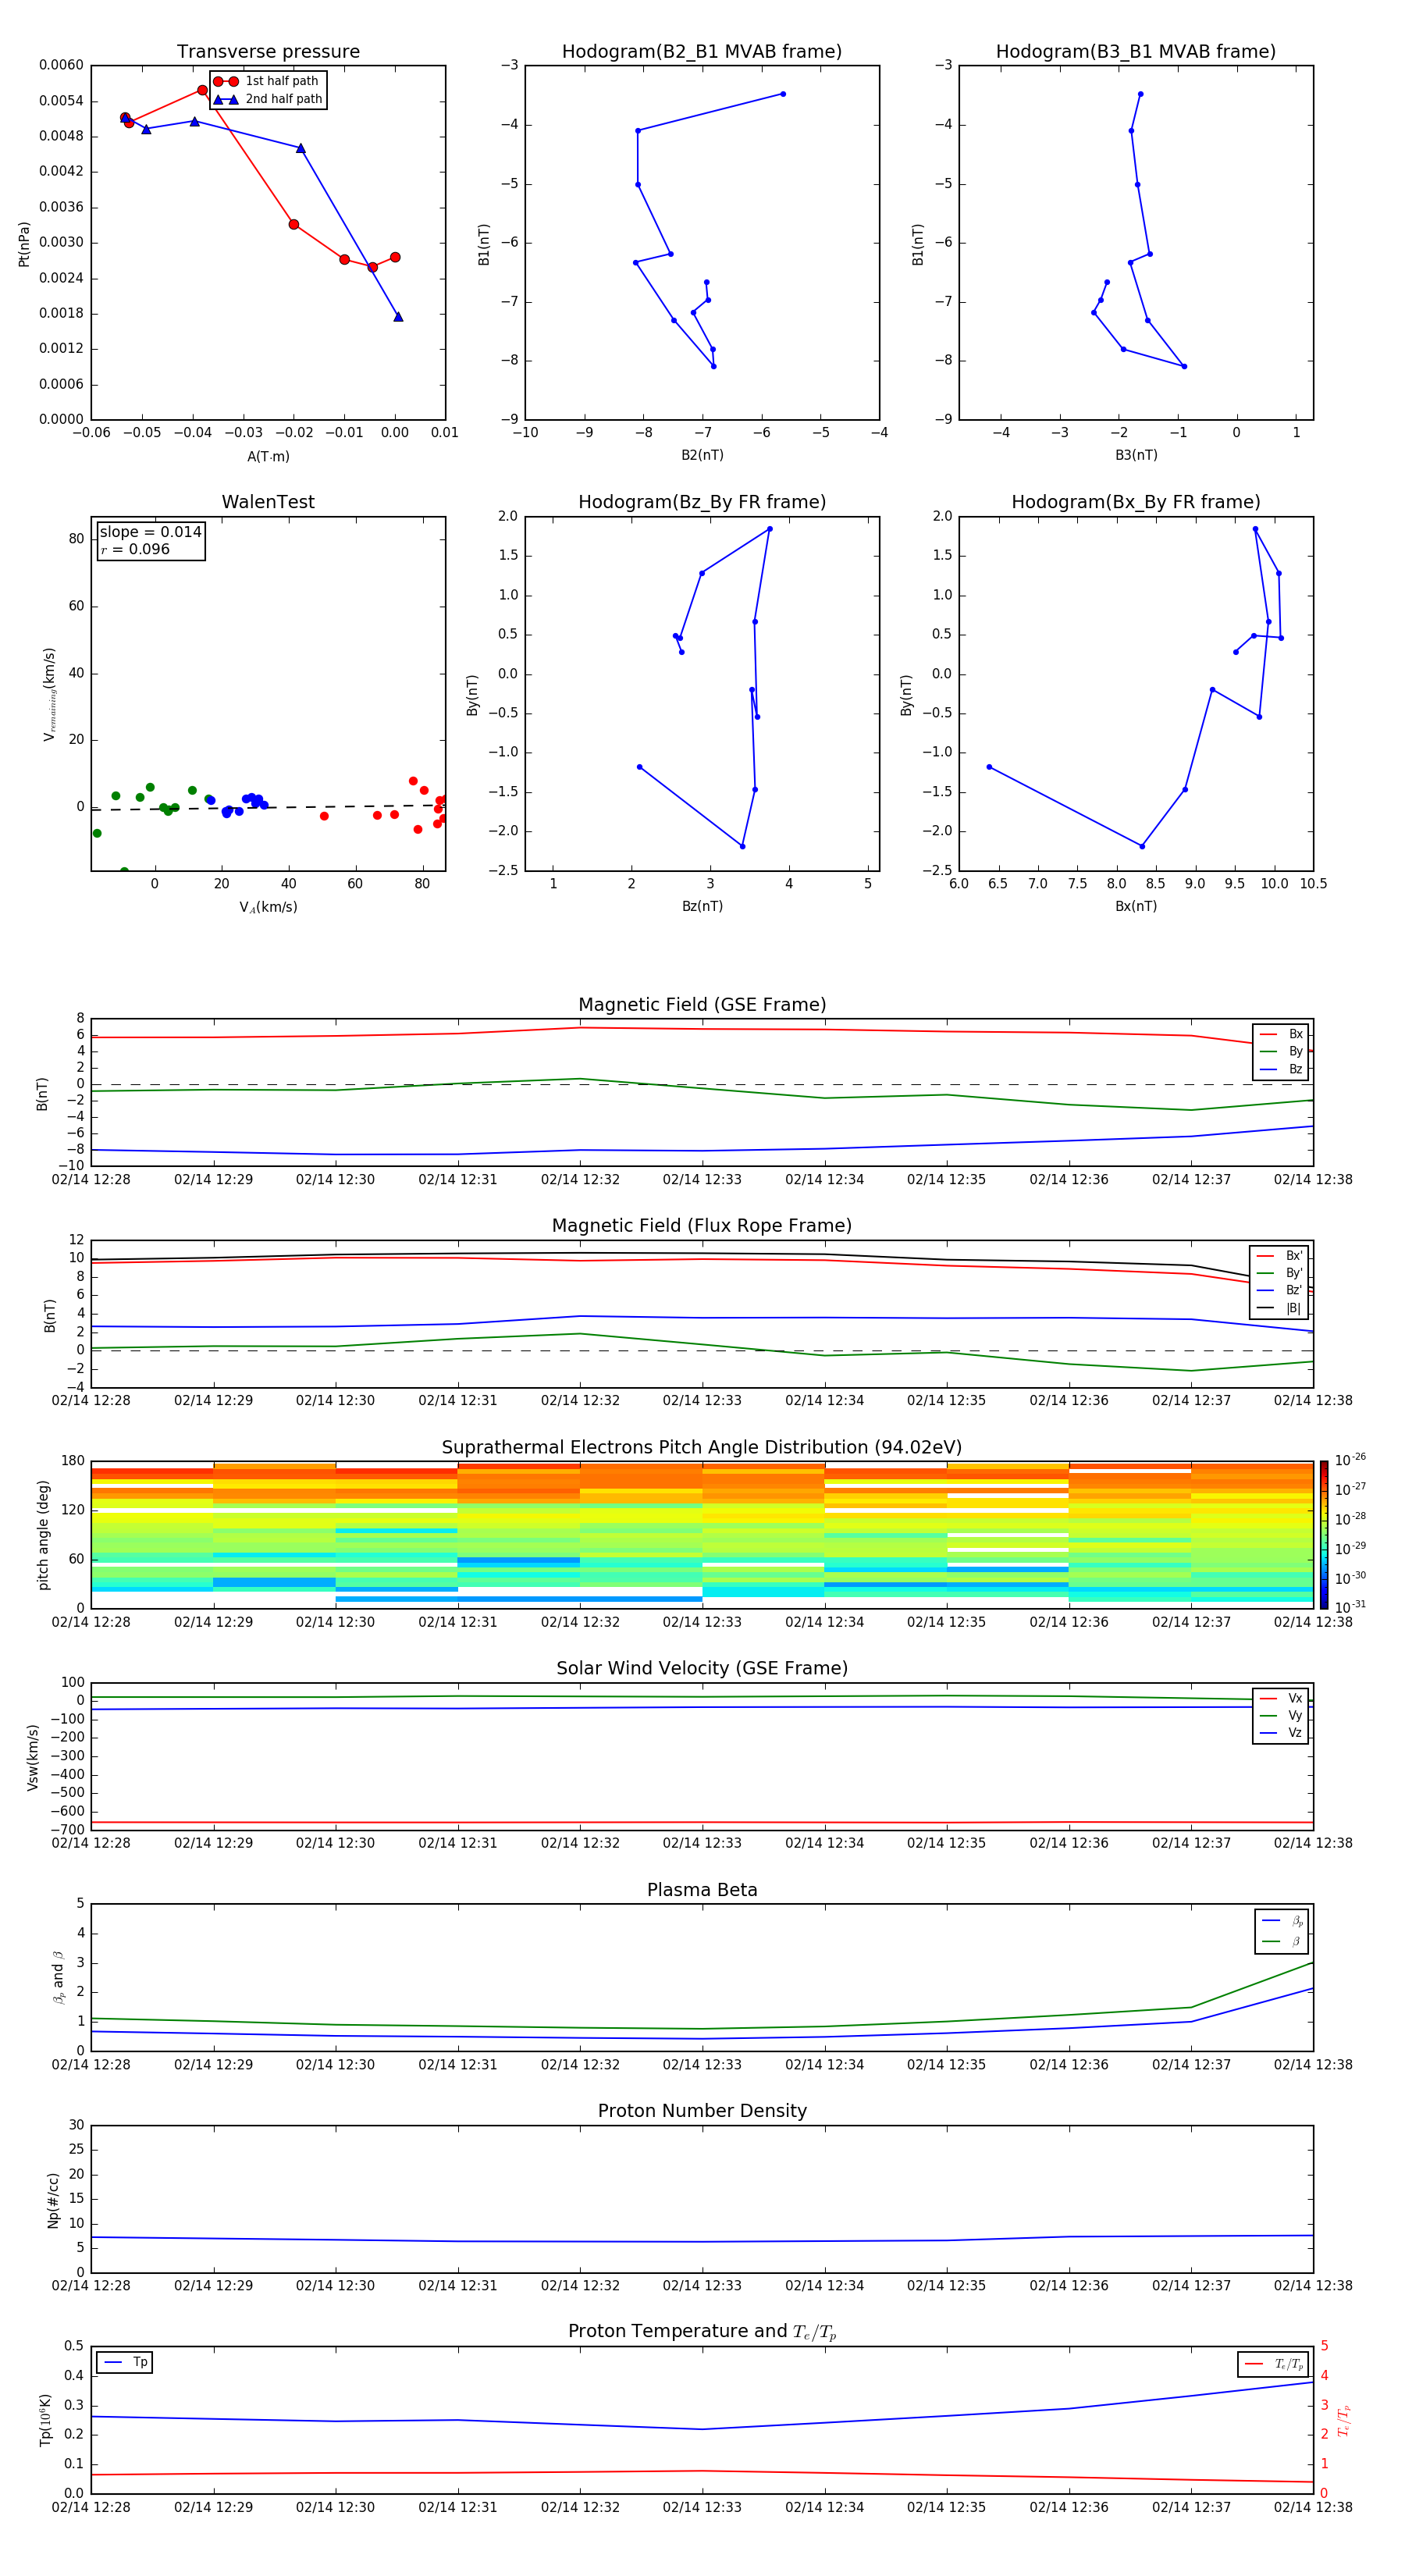Click the "Bz(nT)" x-axis label
The image size is (1405, 2576).
point(702,906)
